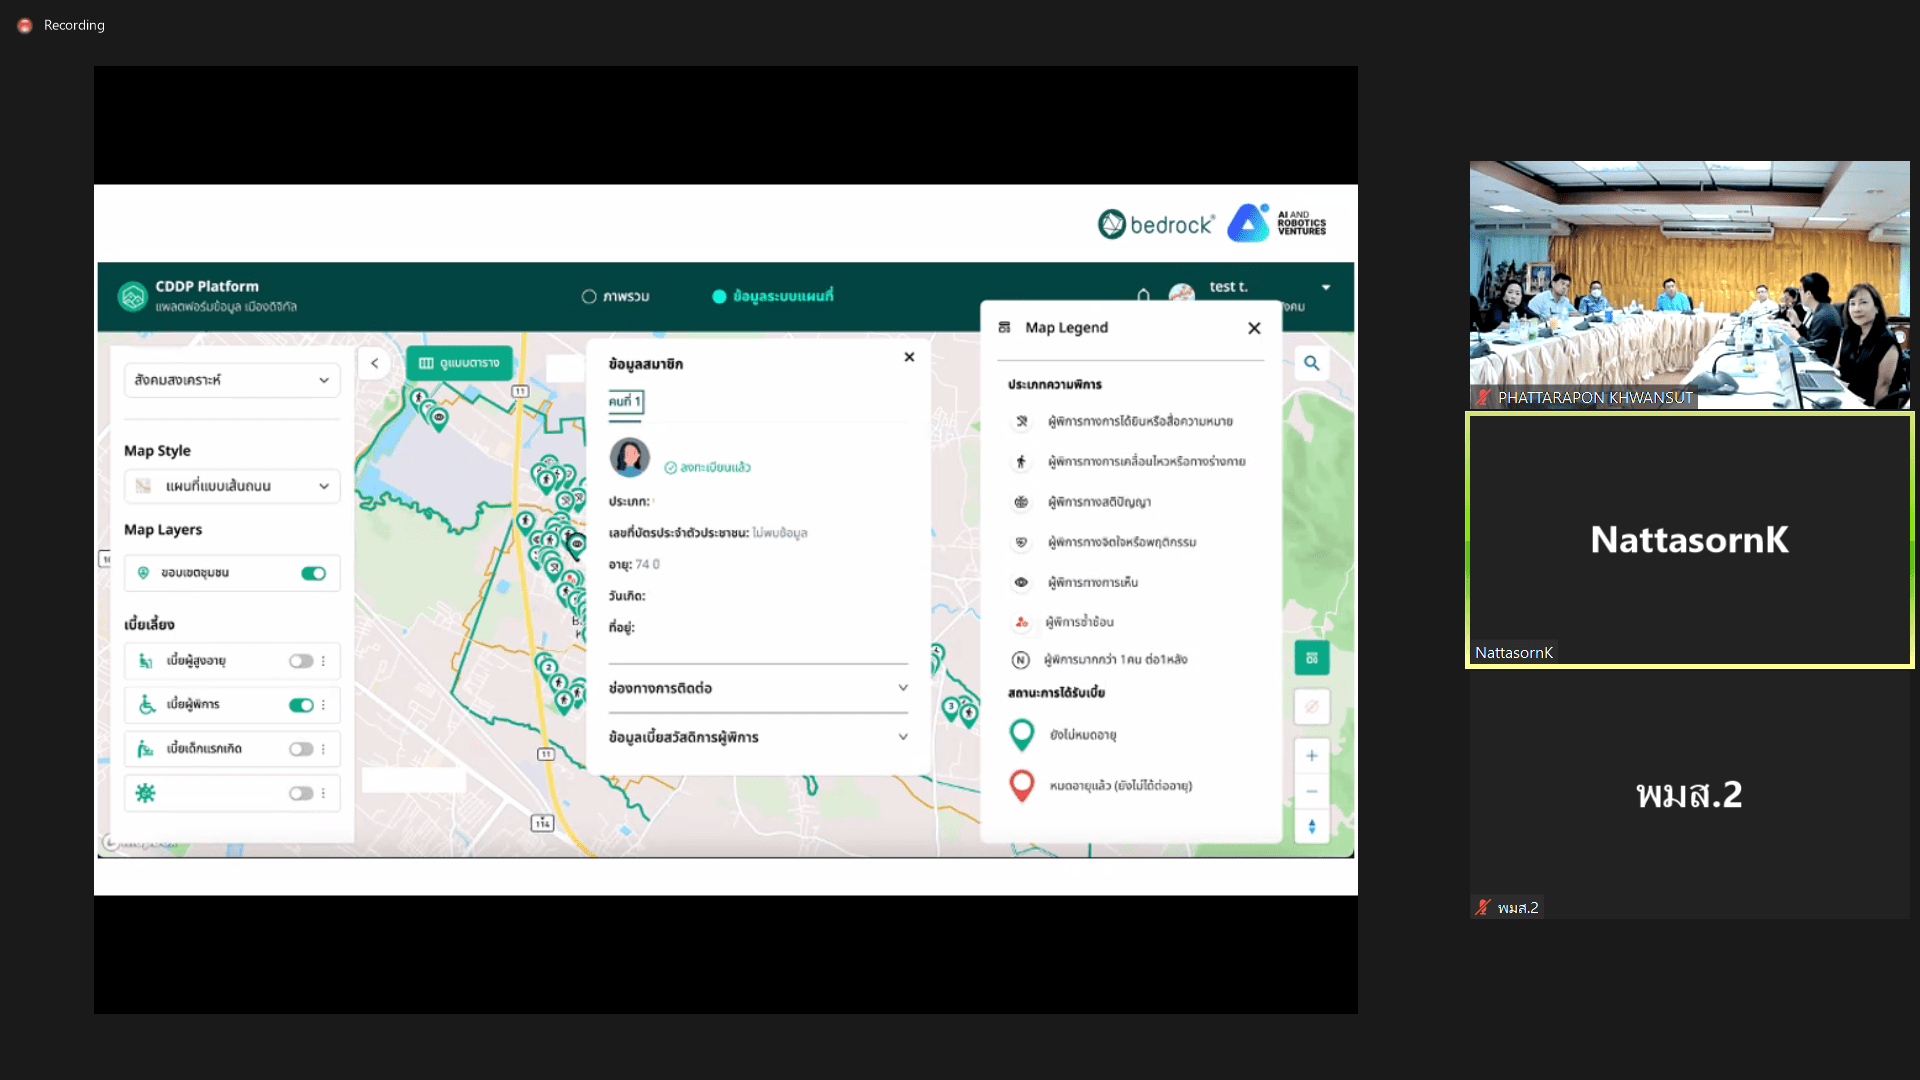Open the map search magnifier

tap(1311, 364)
